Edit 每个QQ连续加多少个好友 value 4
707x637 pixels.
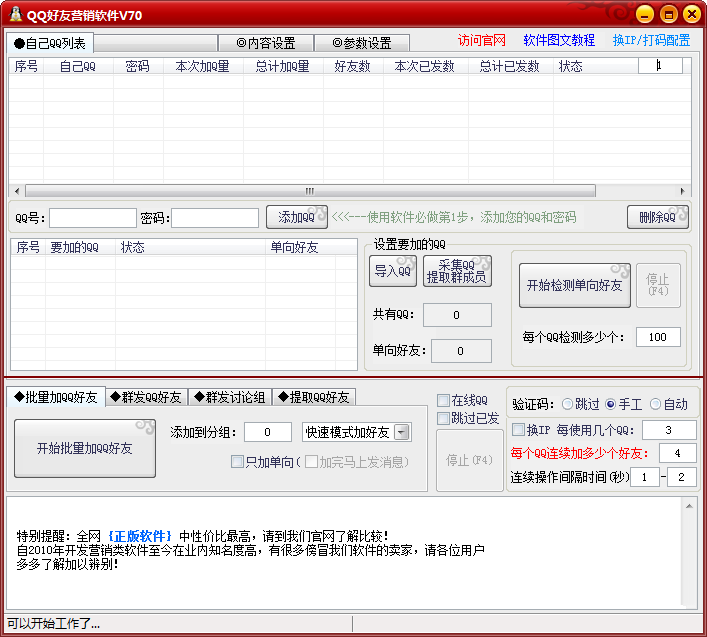pos(677,453)
